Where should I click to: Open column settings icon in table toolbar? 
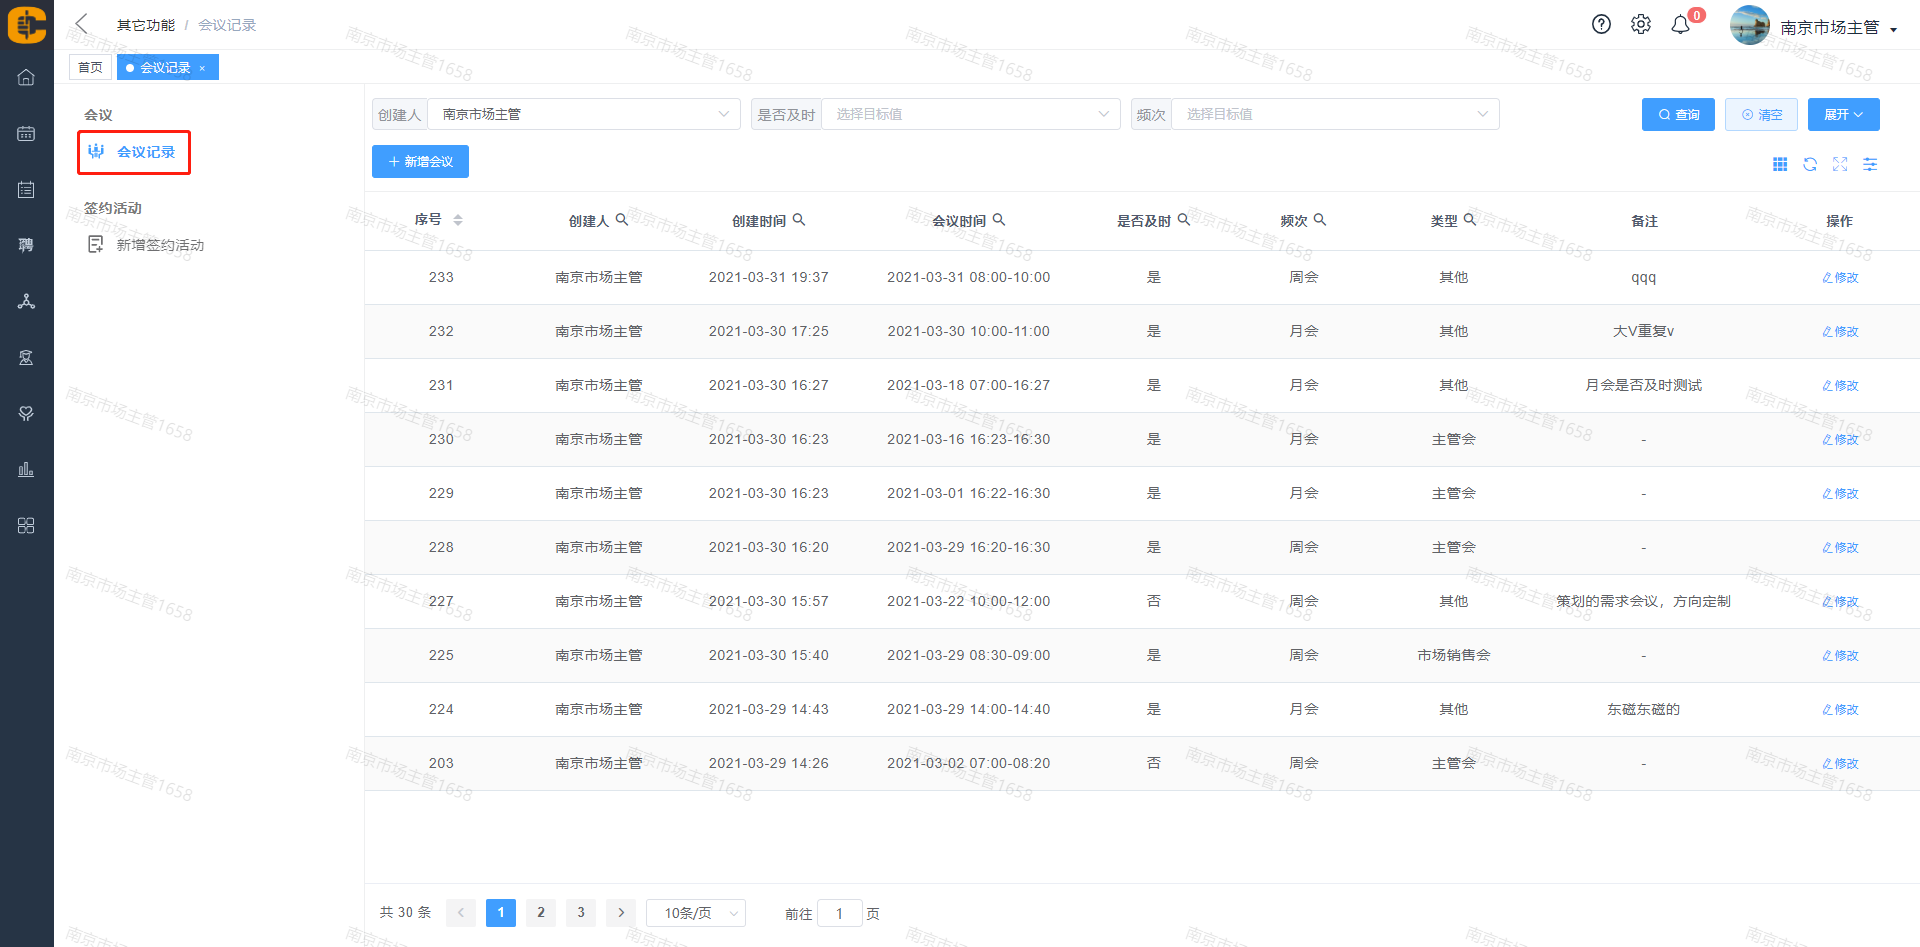tap(1870, 165)
